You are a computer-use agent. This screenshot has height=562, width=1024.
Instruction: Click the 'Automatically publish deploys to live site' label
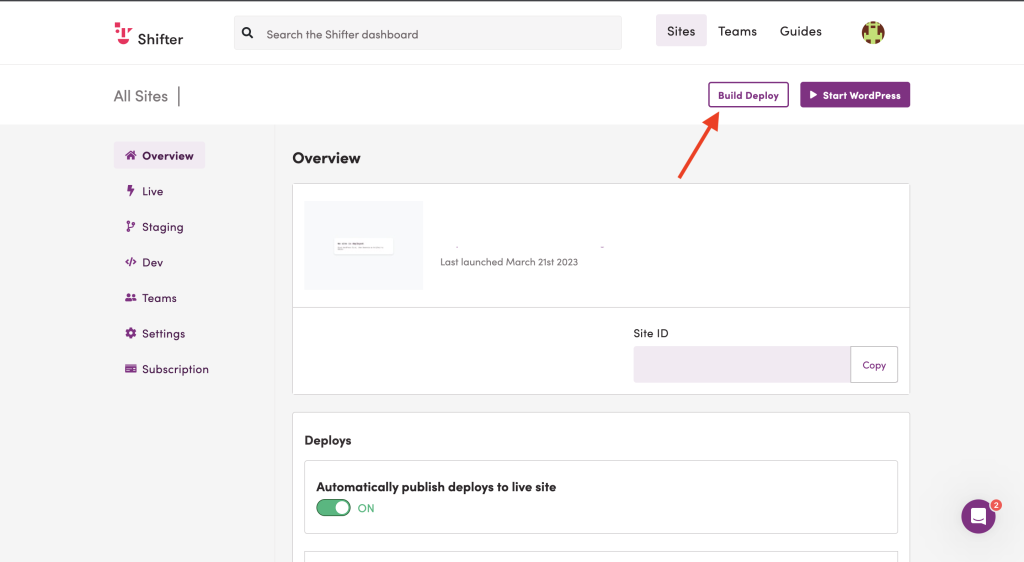click(436, 486)
